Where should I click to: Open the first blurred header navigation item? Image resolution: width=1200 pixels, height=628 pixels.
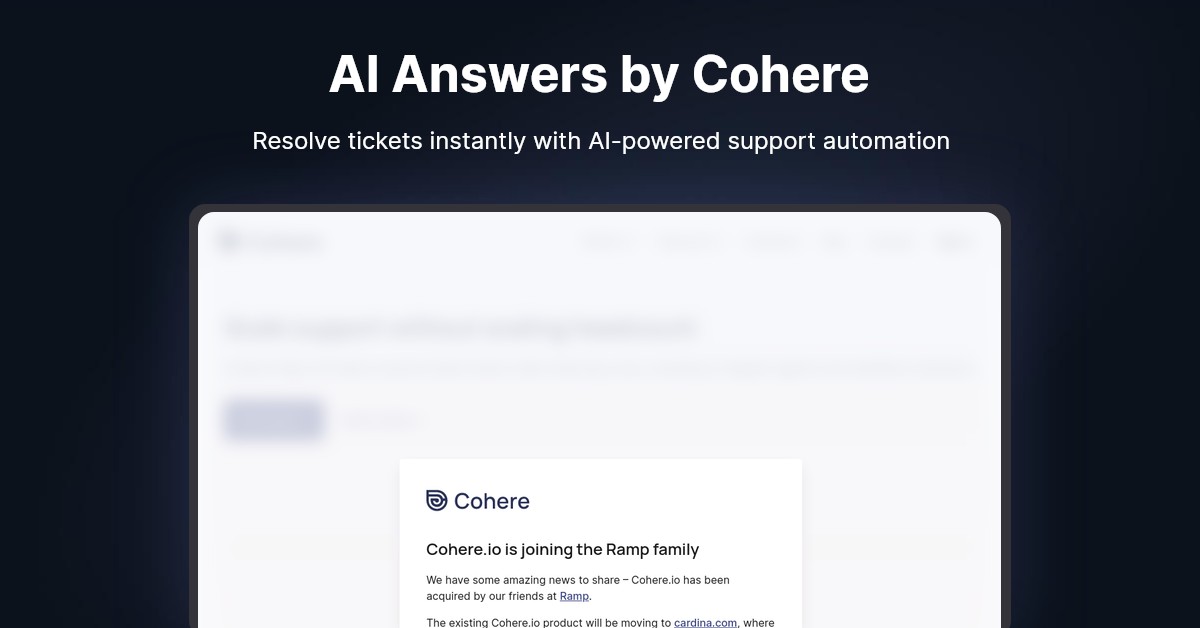pyautogui.click(x=605, y=242)
